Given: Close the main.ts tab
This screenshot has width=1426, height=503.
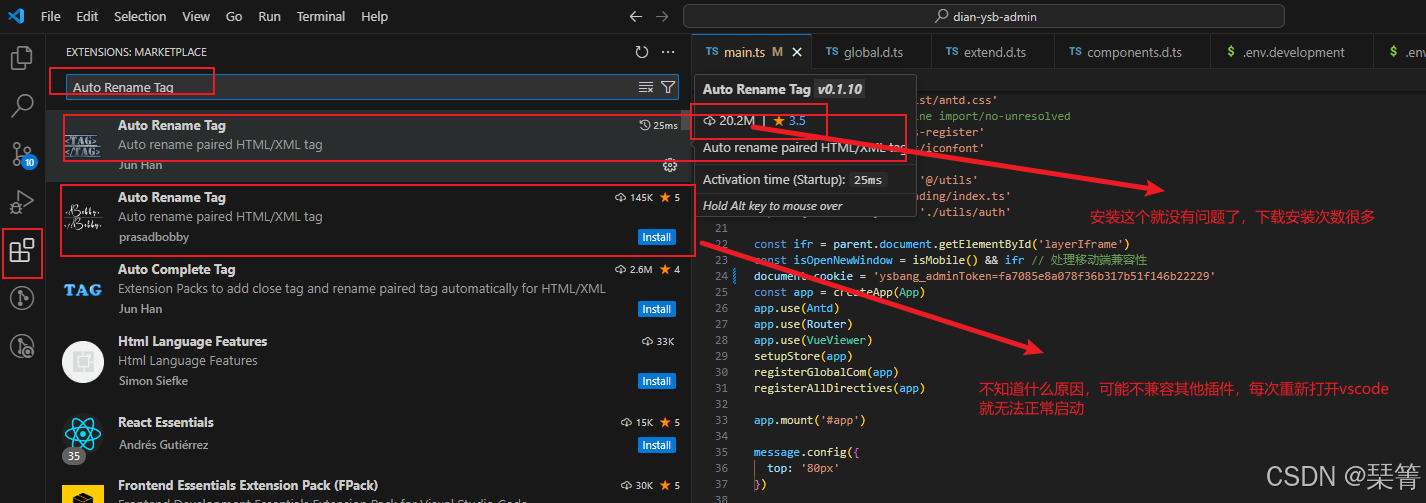Looking at the screenshot, I should [797, 52].
